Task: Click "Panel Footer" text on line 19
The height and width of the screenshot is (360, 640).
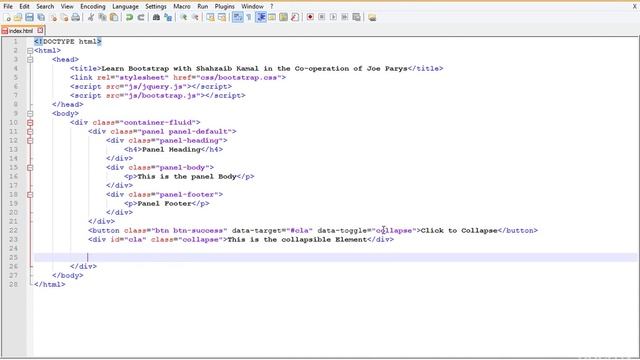Action: tap(164, 203)
